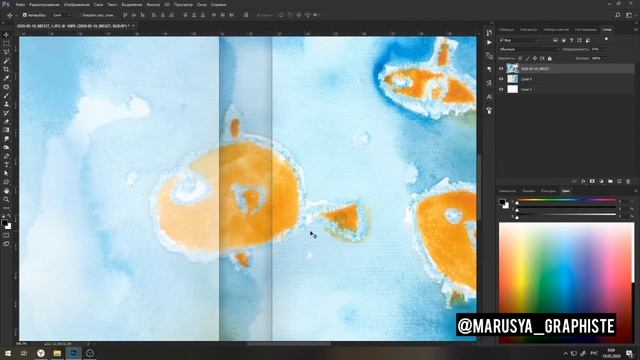Open the workspace switcher in the options bar
Viewport: 640px width, 360px height.
pos(629,15)
